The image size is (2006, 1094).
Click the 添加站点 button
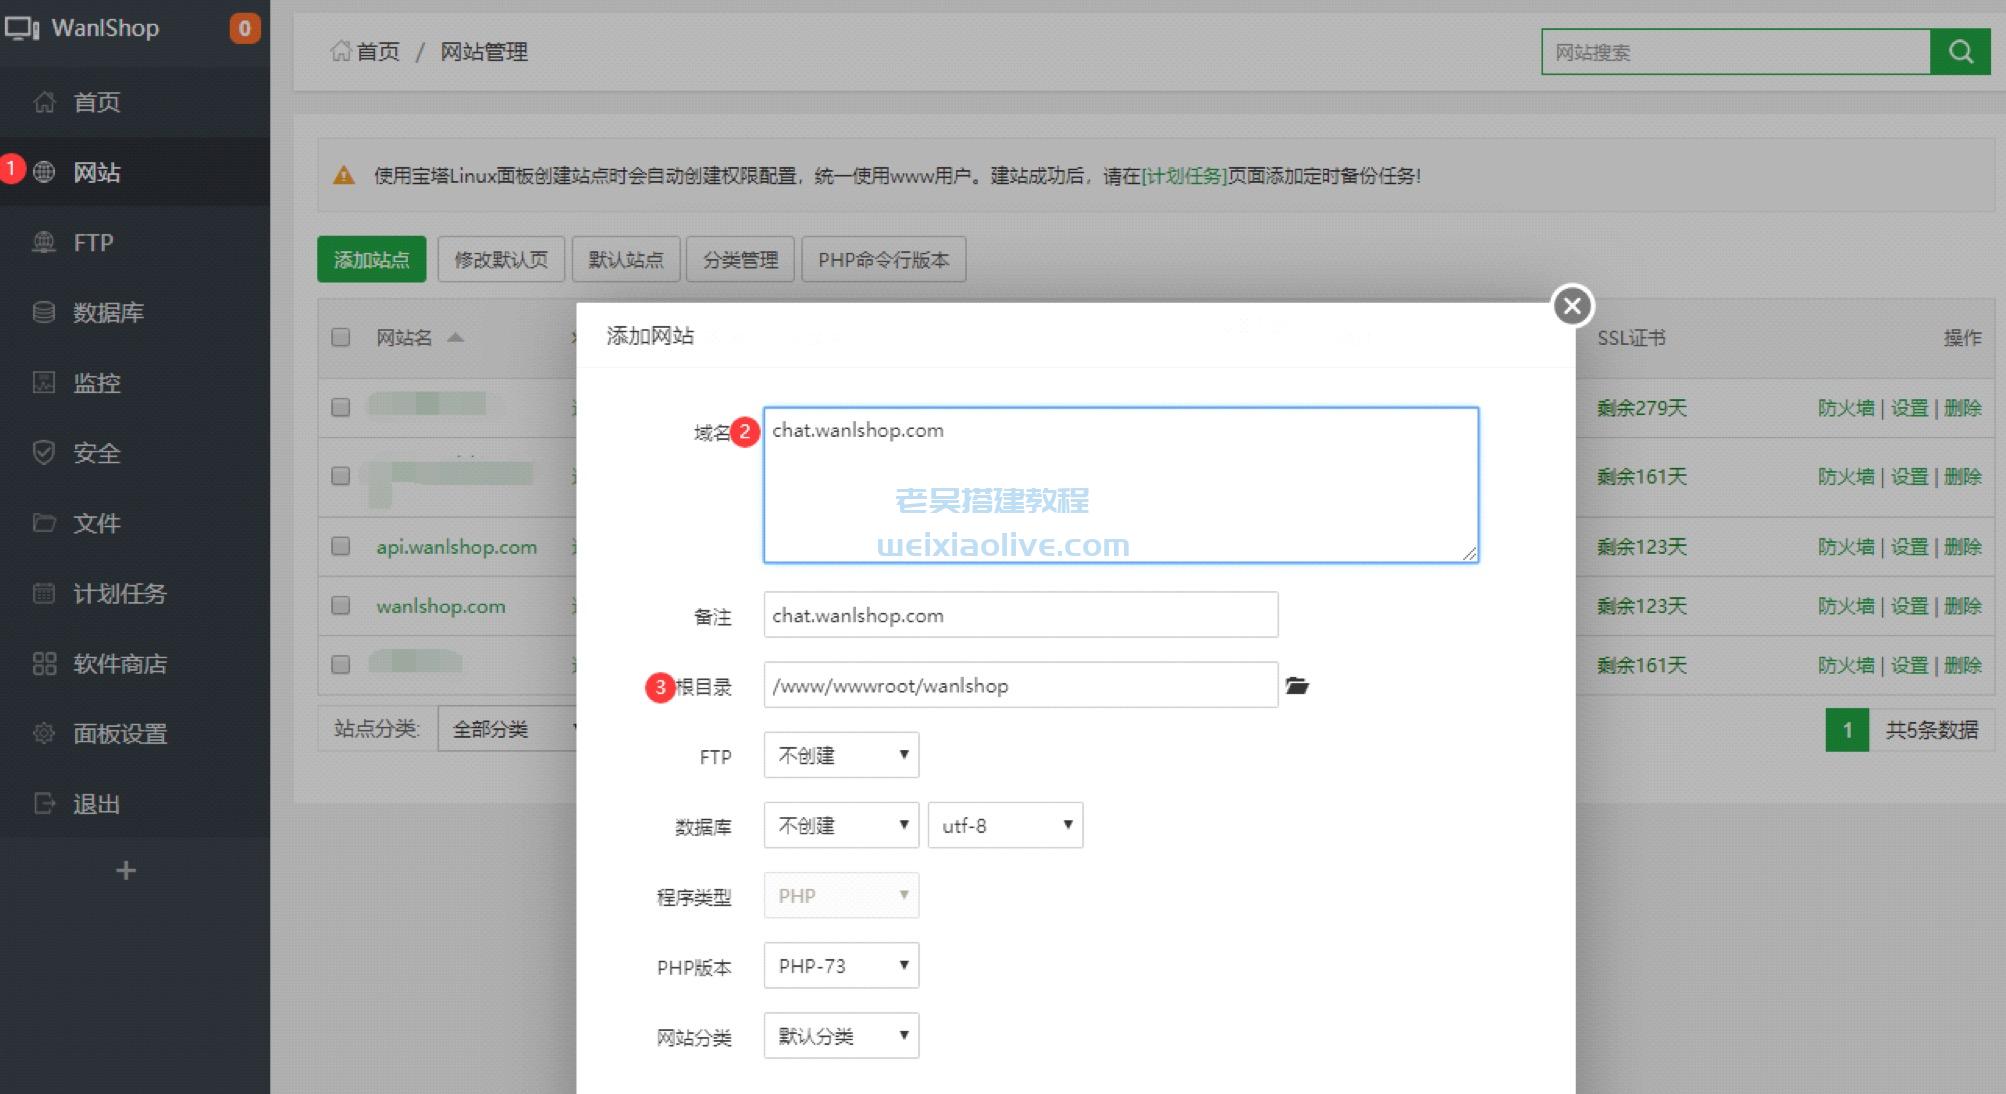pyautogui.click(x=370, y=259)
